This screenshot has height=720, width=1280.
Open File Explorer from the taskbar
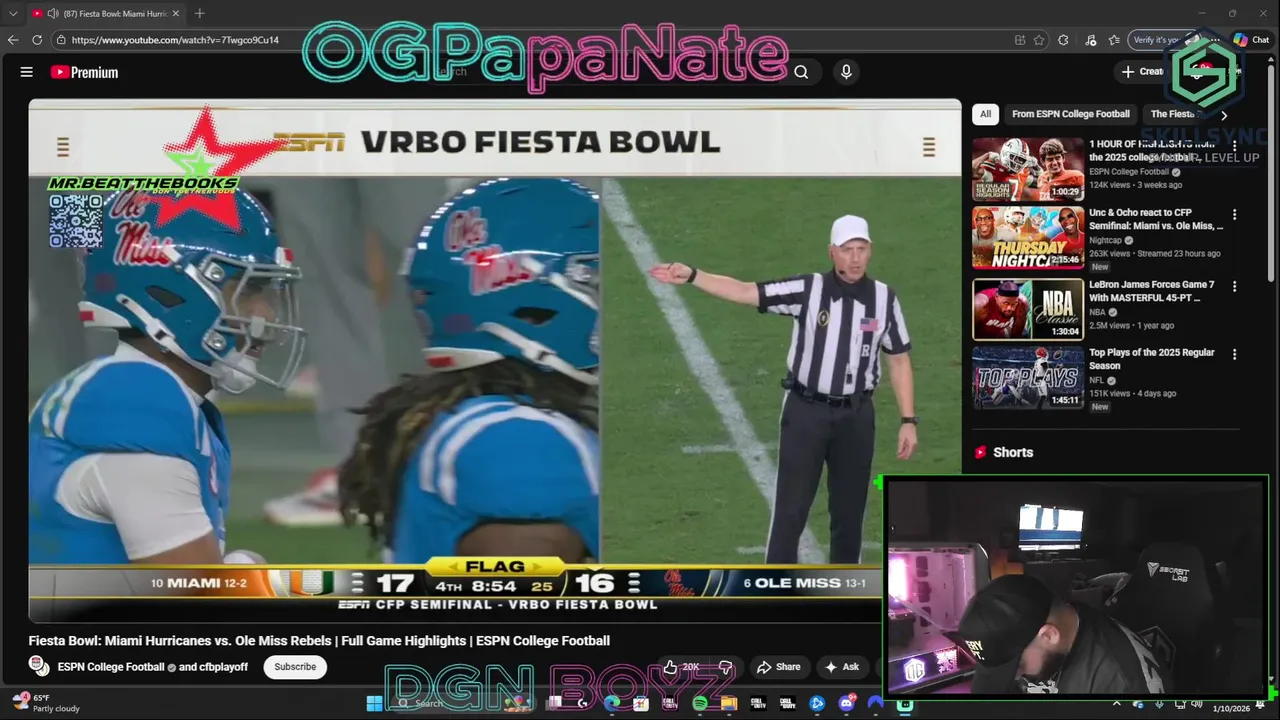(x=729, y=703)
